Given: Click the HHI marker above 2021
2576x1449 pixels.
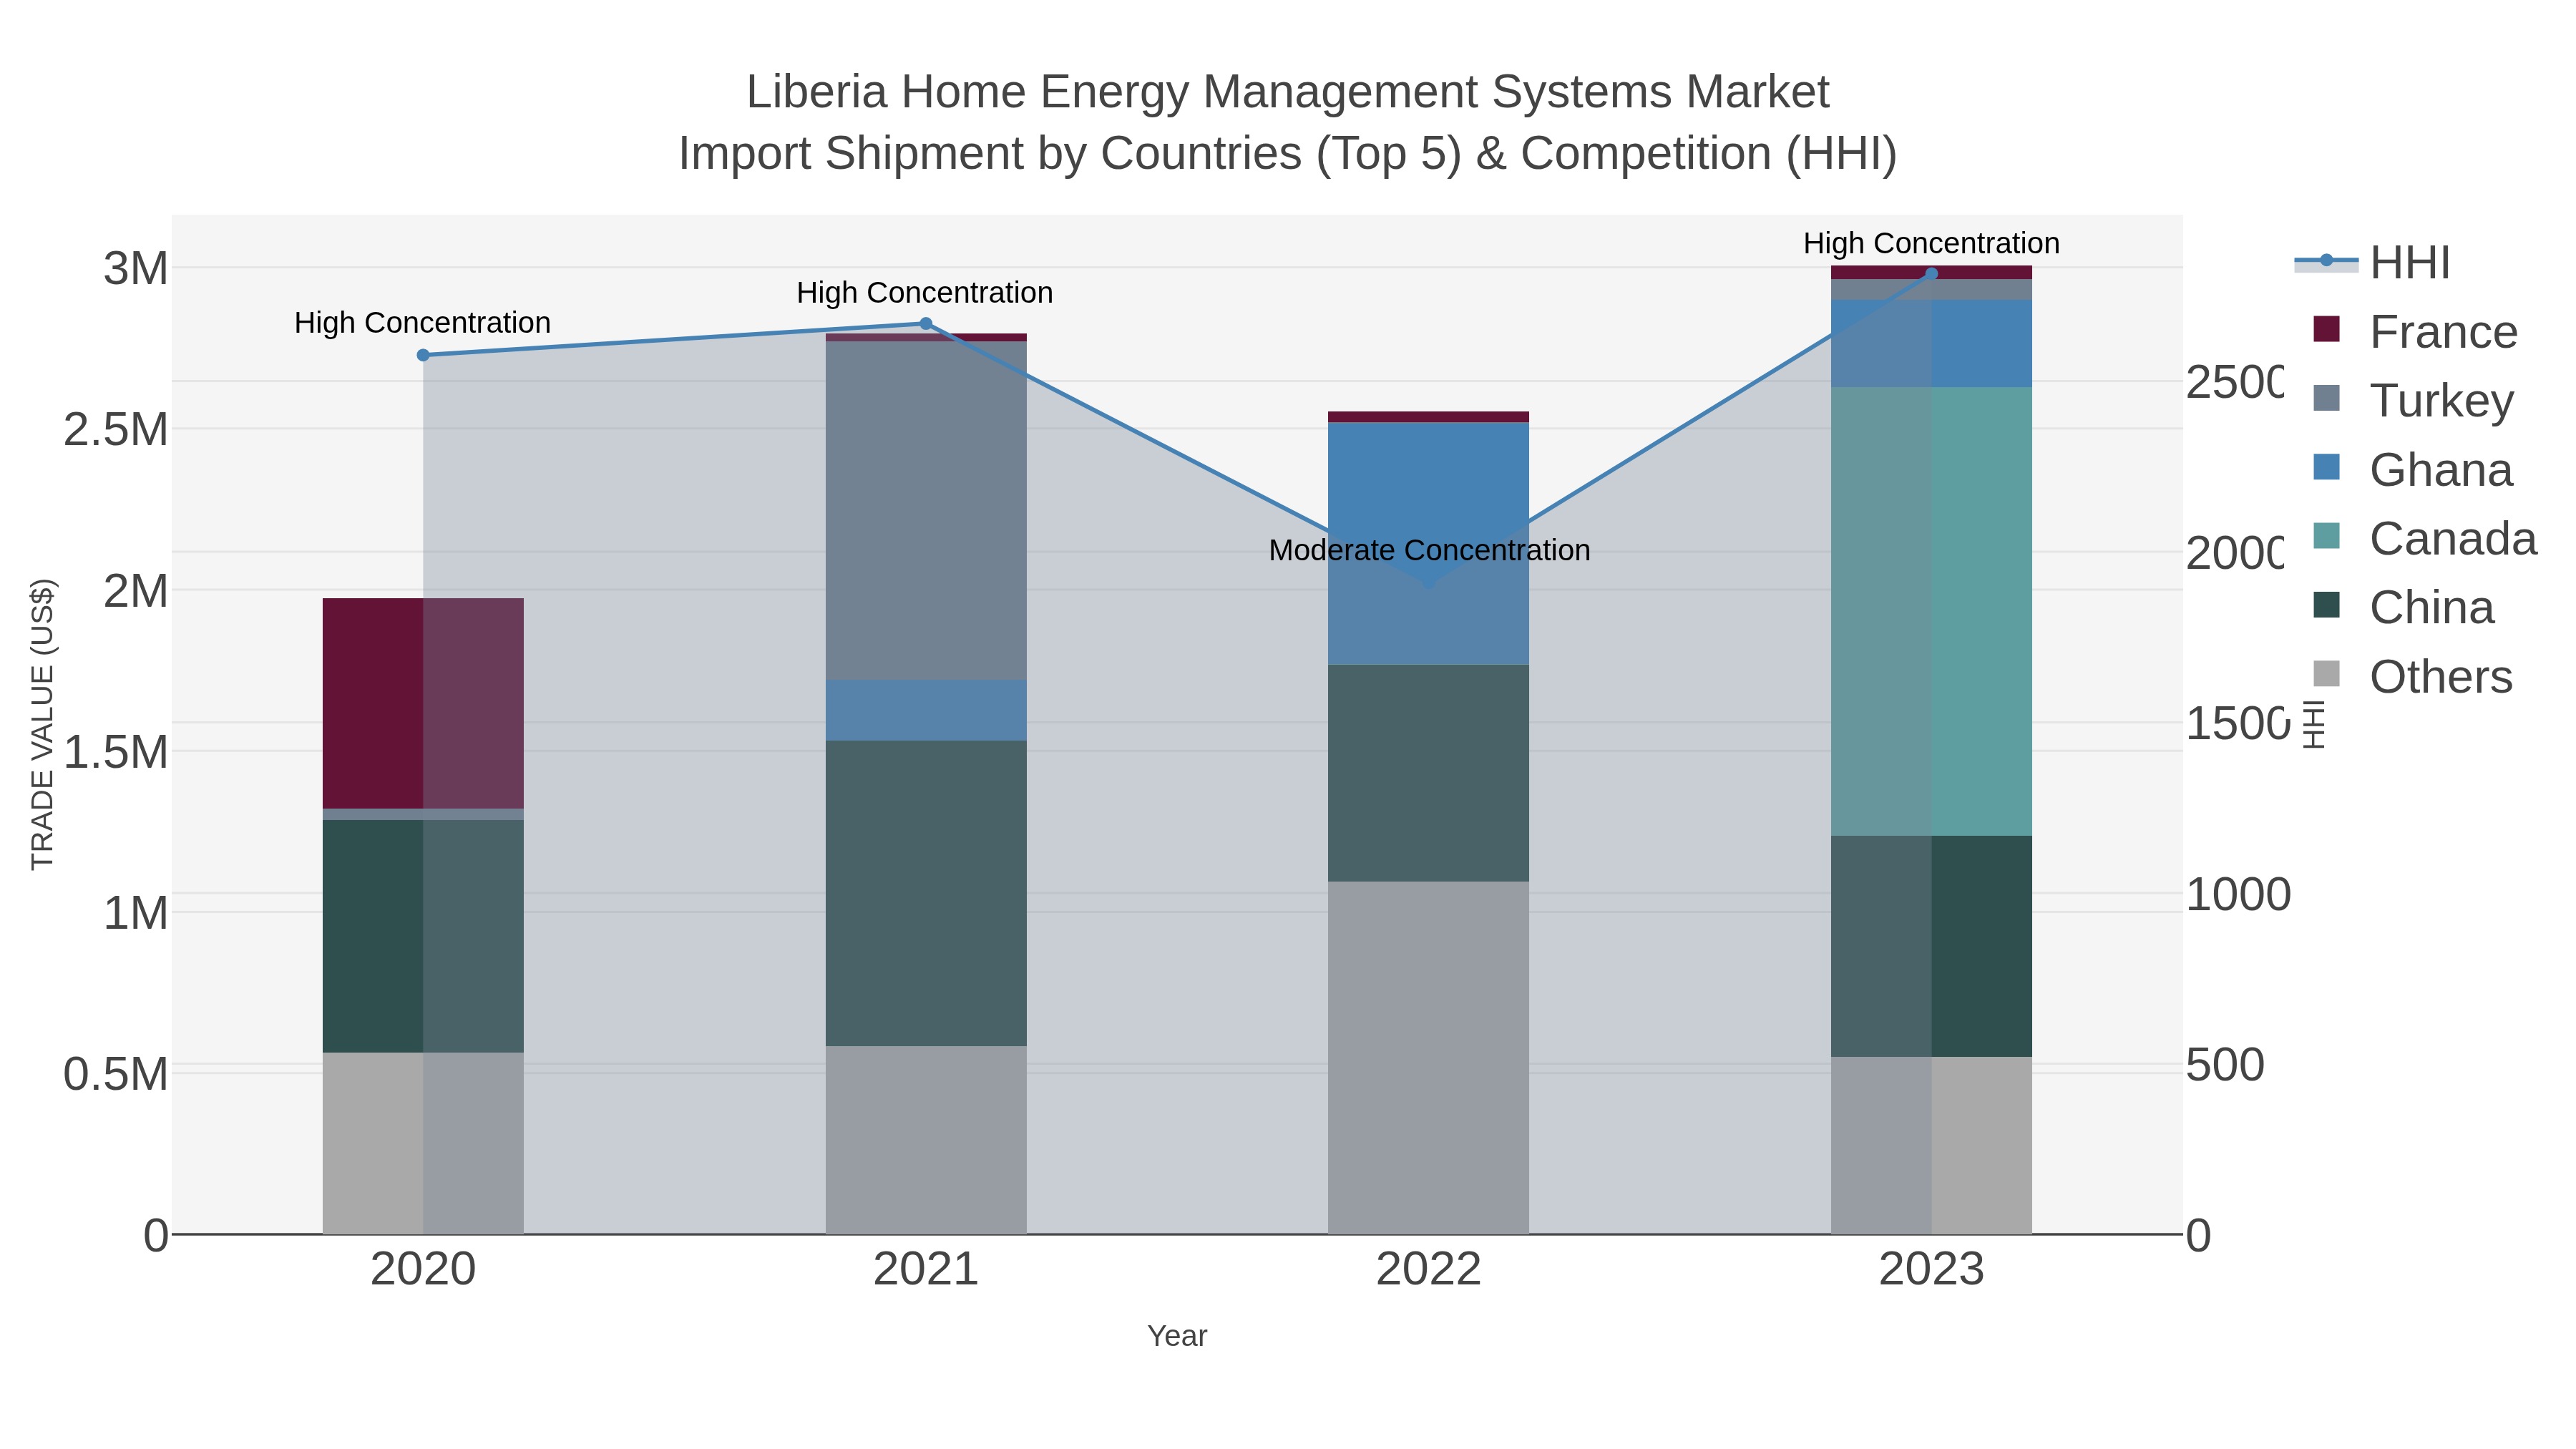Looking at the screenshot, I should (x=926, y=324).
